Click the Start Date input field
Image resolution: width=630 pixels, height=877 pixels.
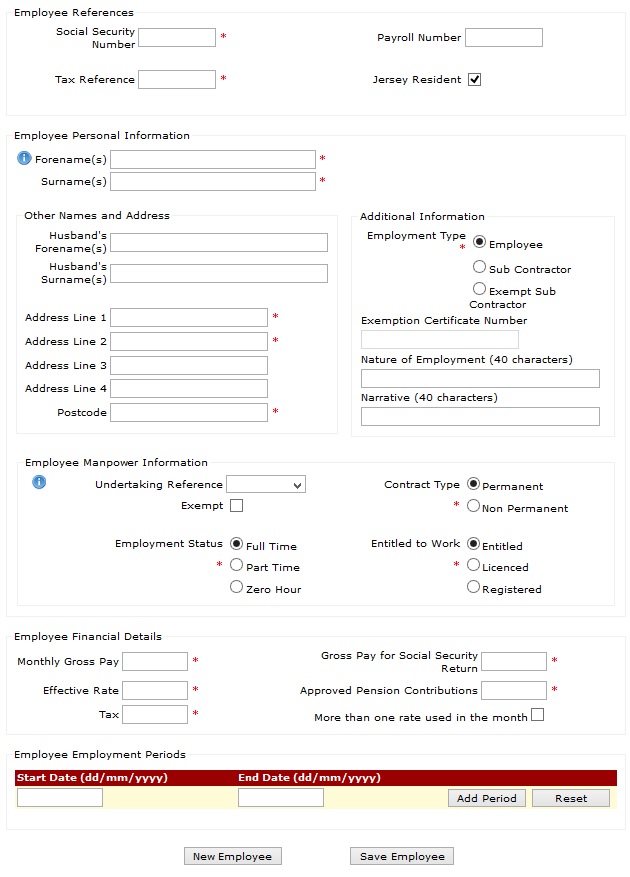[x=60, y=798]
